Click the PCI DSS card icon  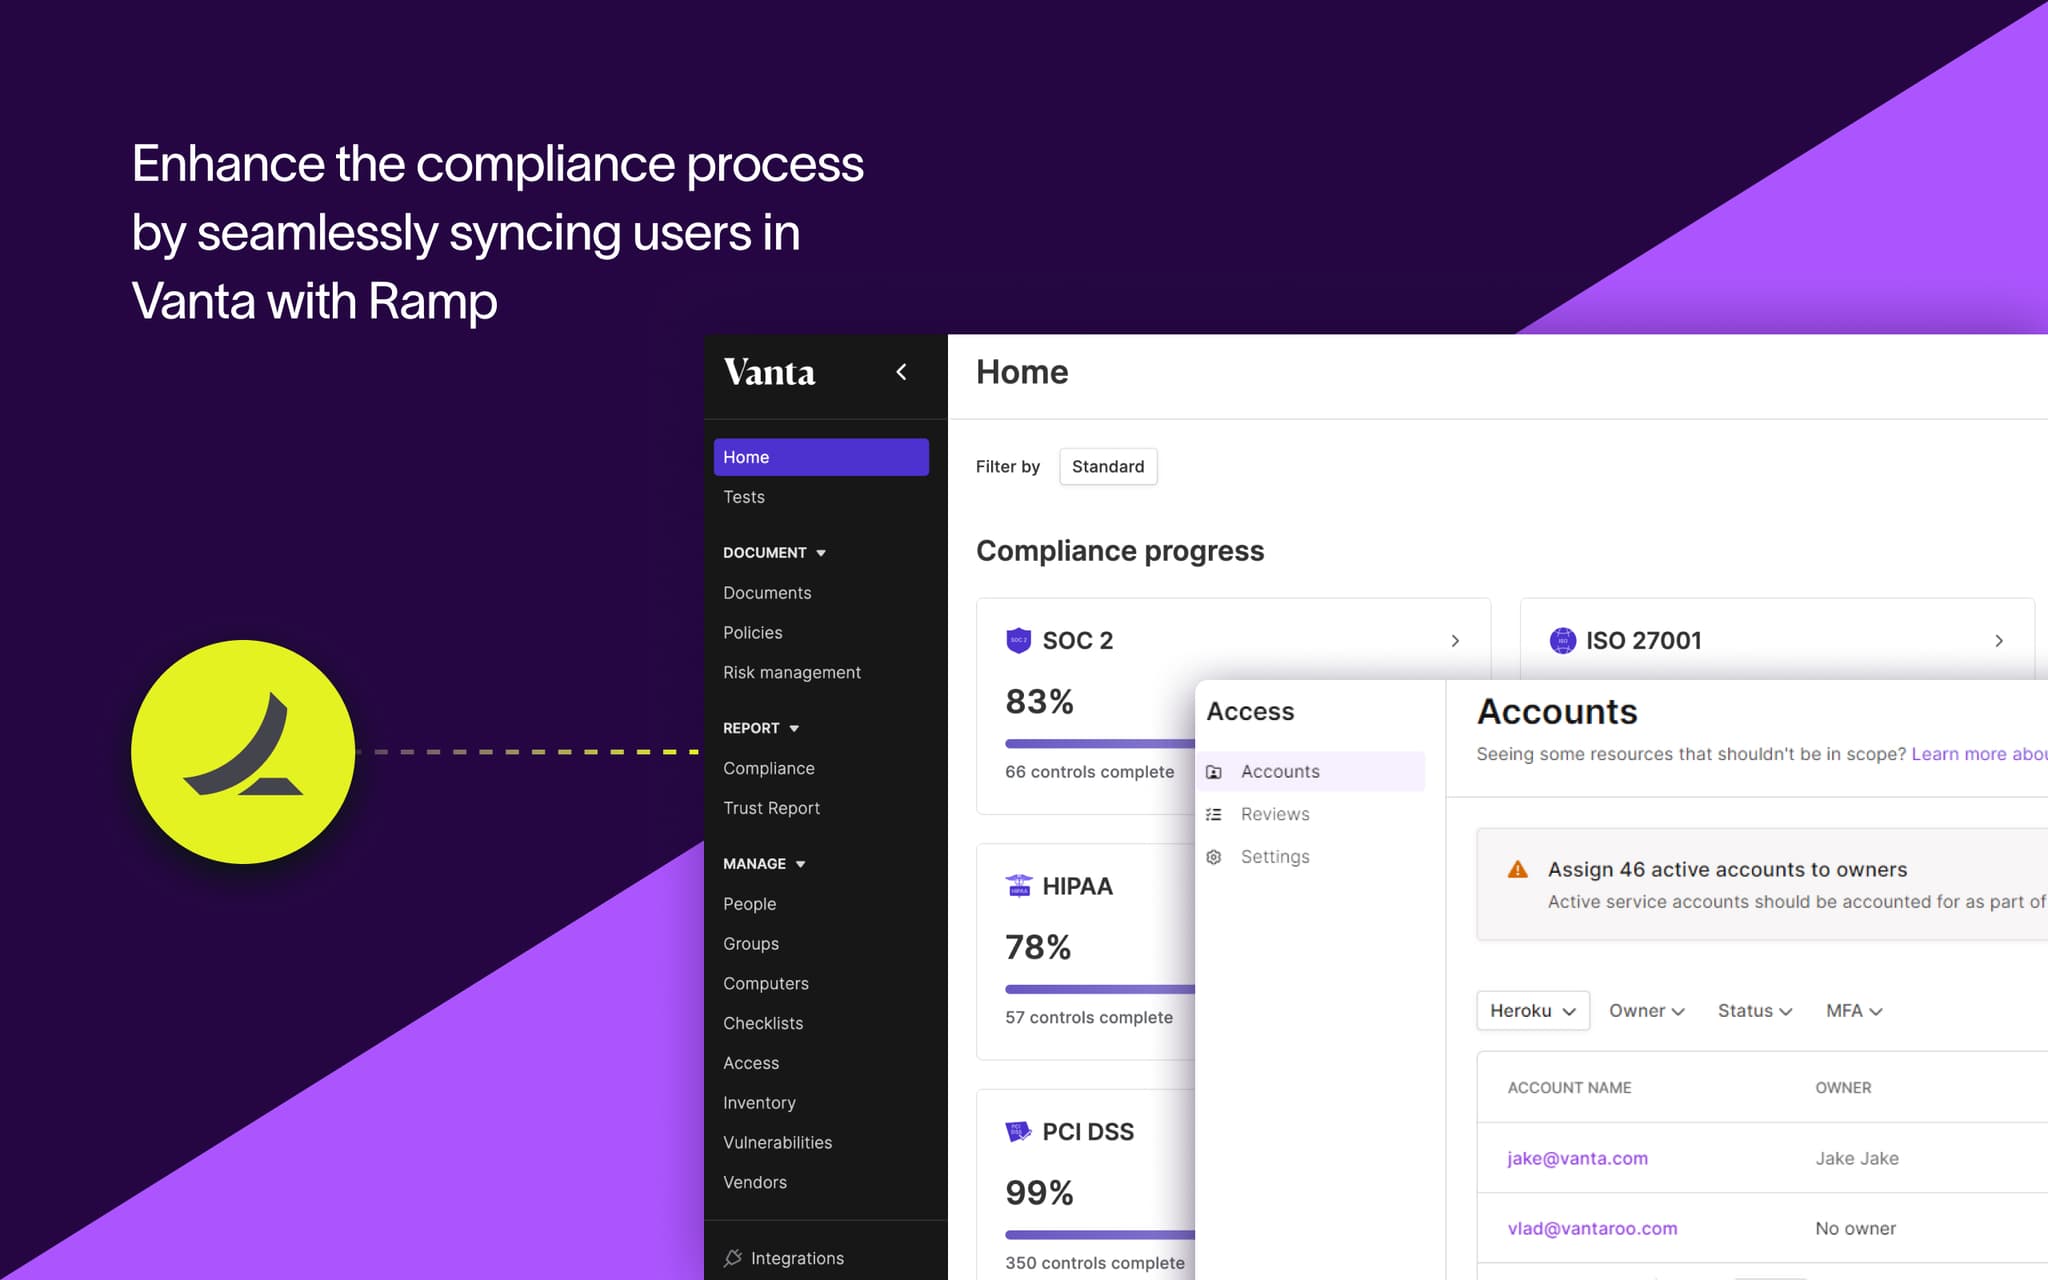coord(1018,1131)
